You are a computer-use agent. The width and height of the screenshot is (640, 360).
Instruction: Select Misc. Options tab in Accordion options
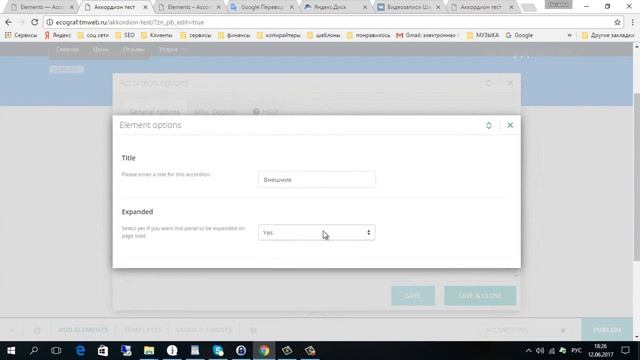pos(216,111)
